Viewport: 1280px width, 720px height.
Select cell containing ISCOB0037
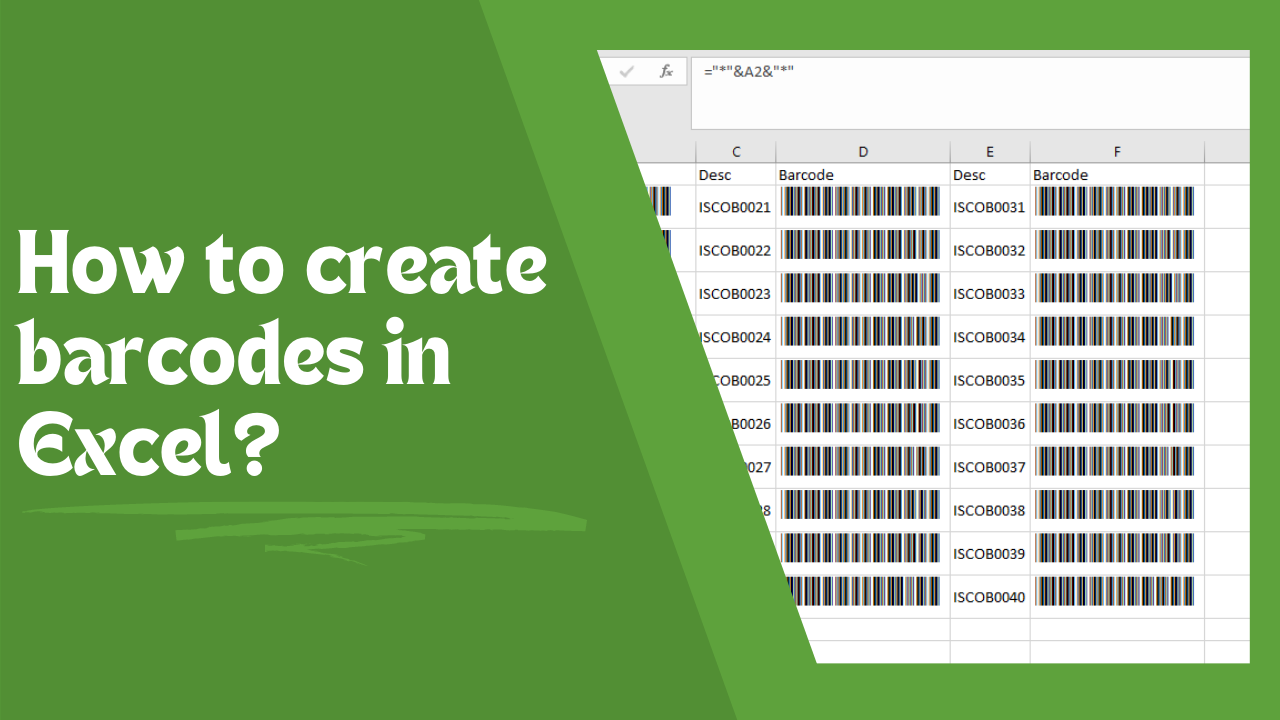(990, 467)
